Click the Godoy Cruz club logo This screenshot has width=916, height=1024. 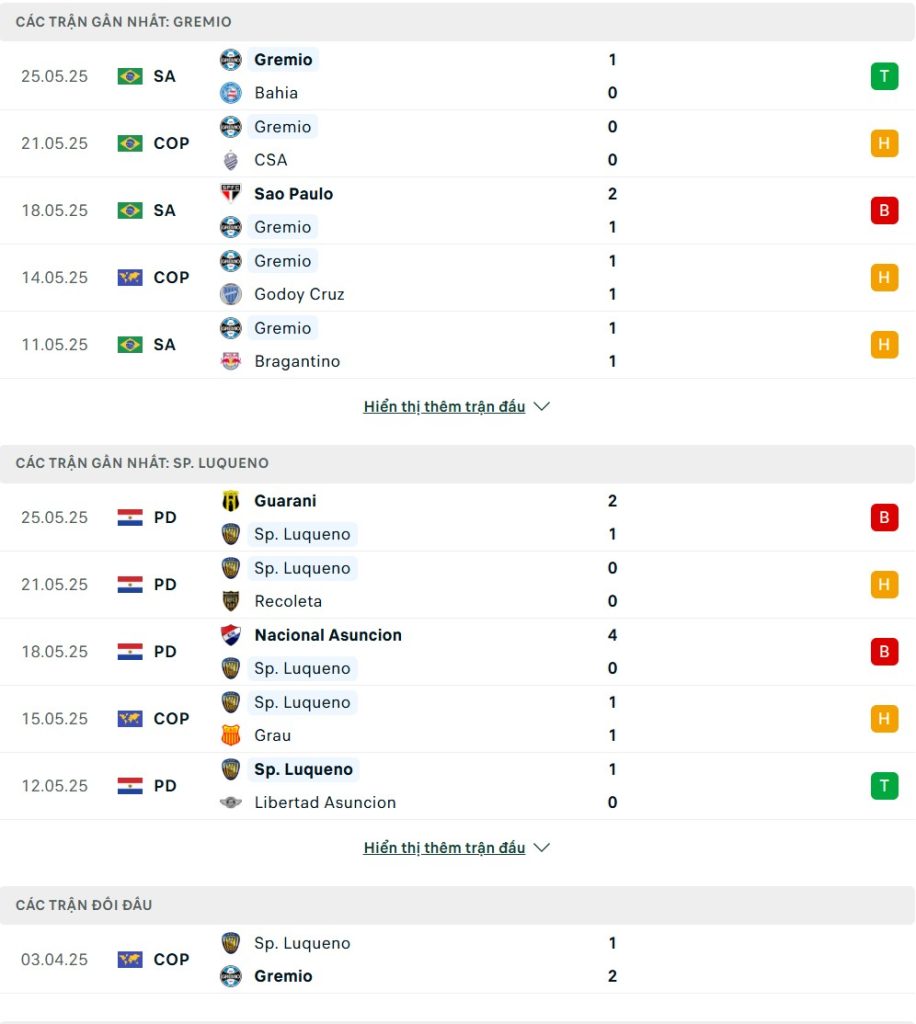click(x=230, y=294)
